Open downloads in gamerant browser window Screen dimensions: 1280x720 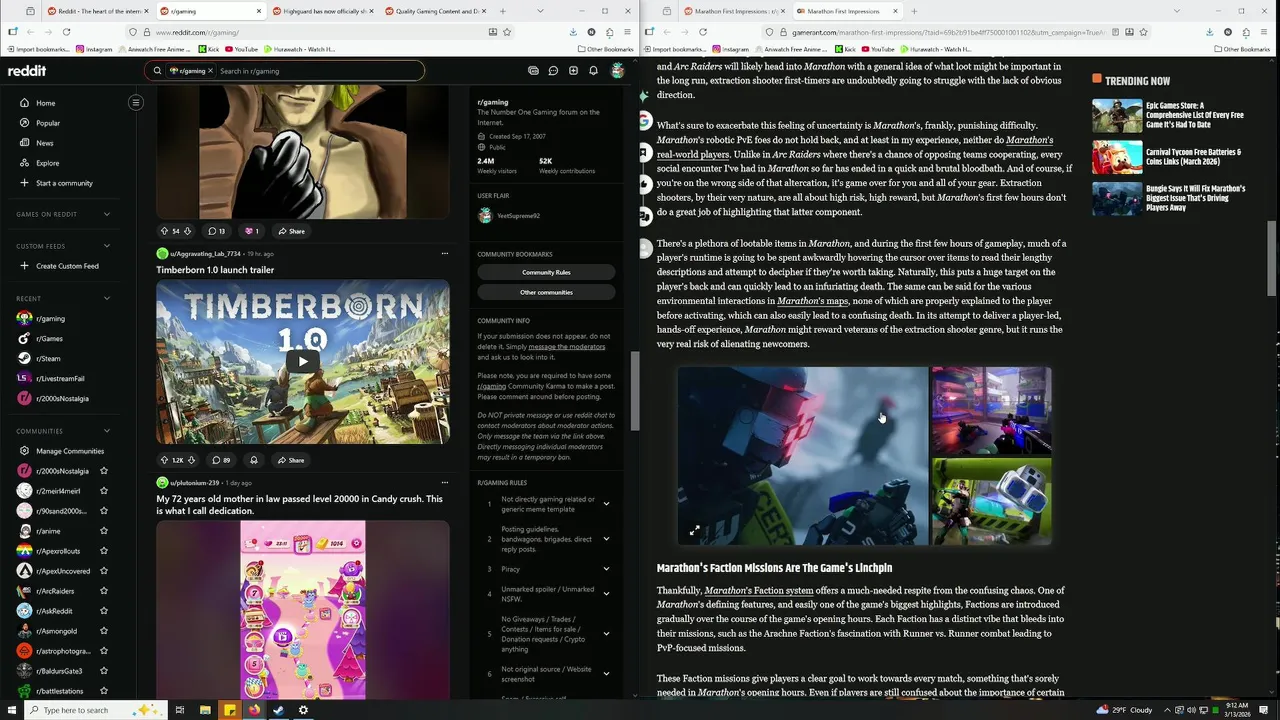1210,32
